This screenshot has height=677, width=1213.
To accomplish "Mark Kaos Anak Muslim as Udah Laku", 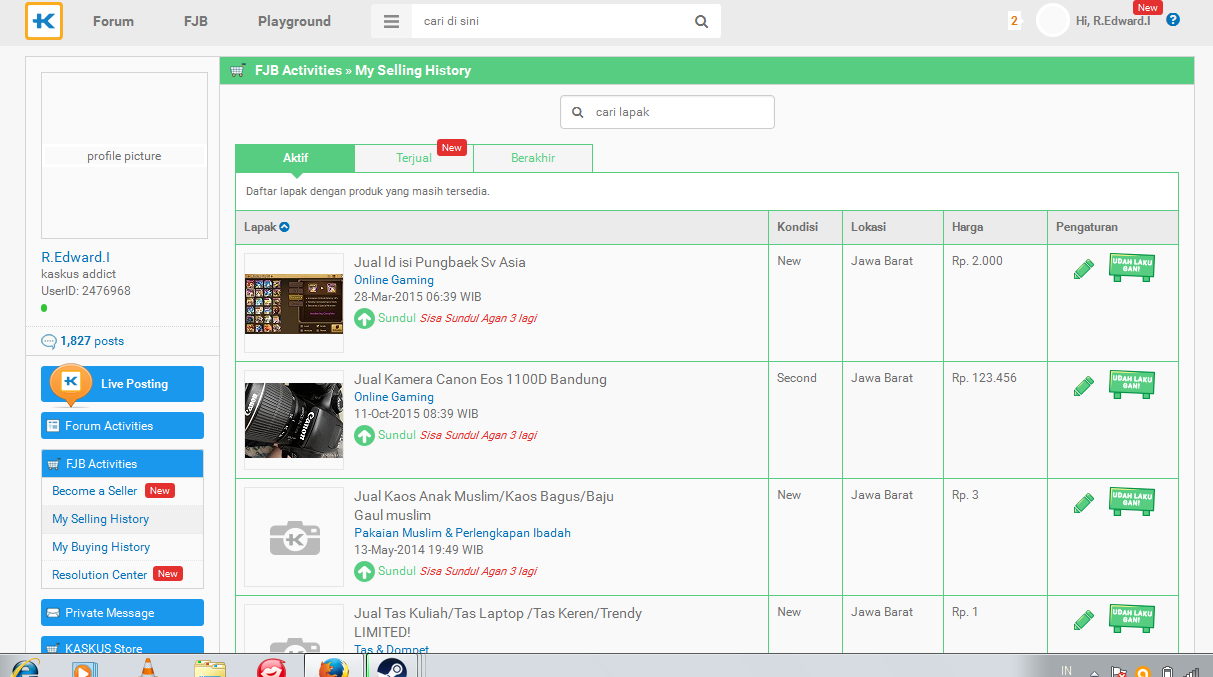I will click(x=1132, y=502).
